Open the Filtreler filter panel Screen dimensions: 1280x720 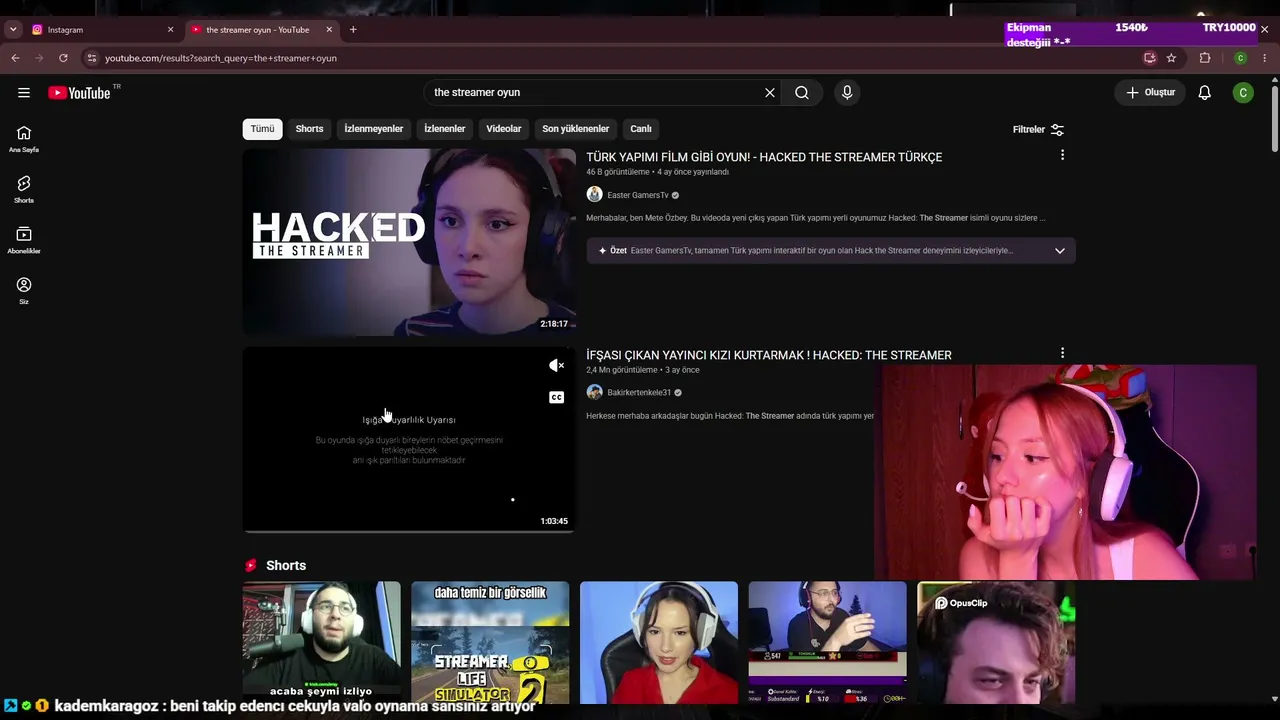click(1038, 130)
